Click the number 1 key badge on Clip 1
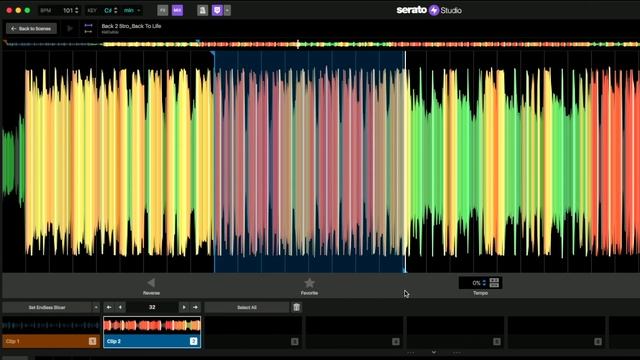Image resolution: width=640 pixels, height=360 pixels. (92, 341)
